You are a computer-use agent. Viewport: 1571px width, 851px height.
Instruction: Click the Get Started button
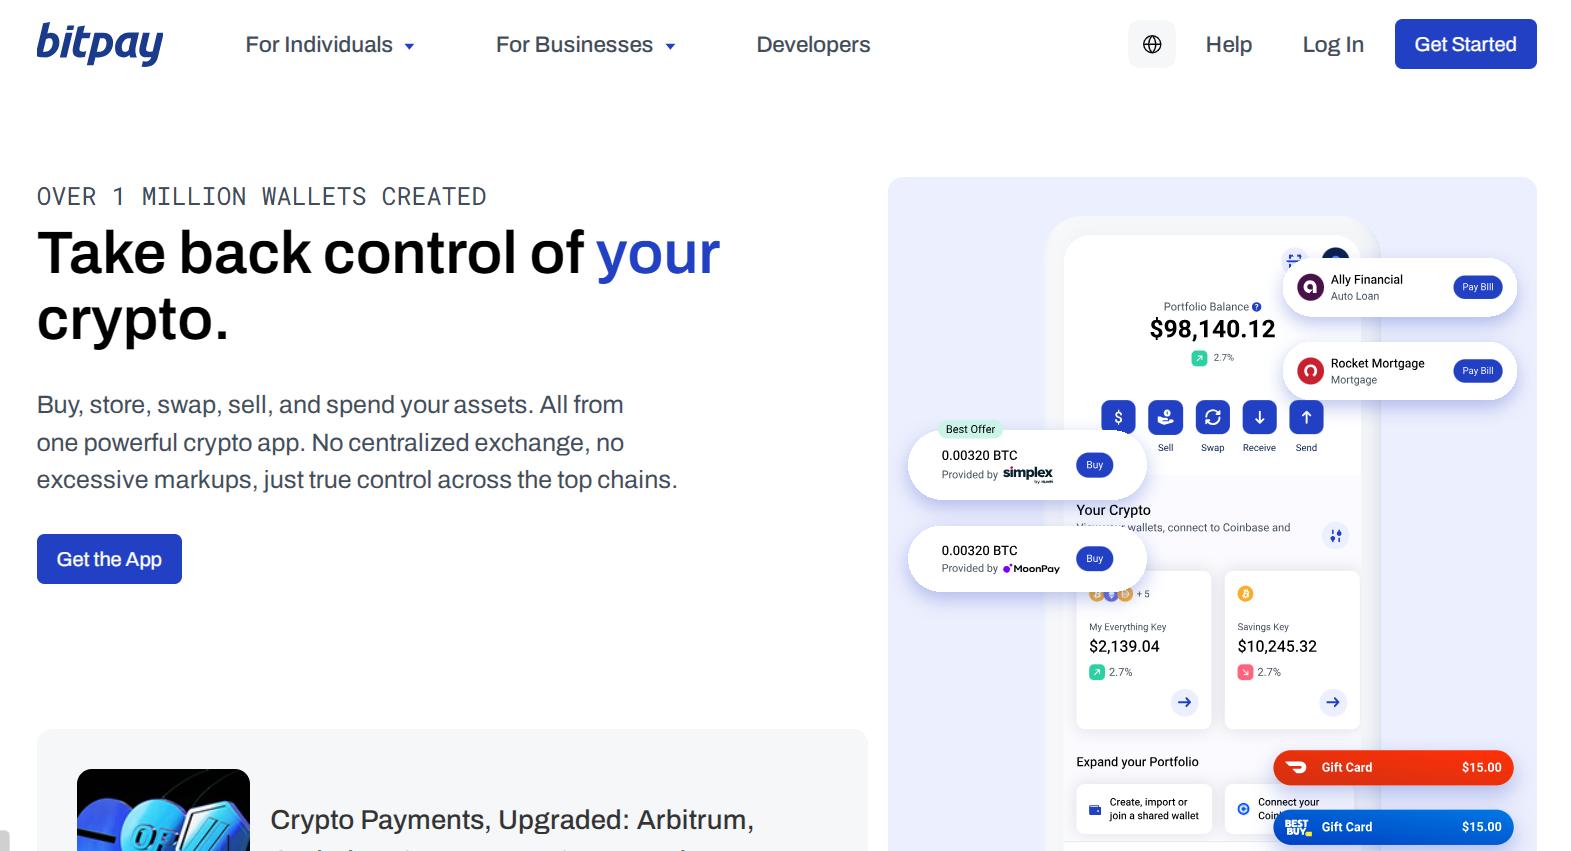[x=1465, y=44]
